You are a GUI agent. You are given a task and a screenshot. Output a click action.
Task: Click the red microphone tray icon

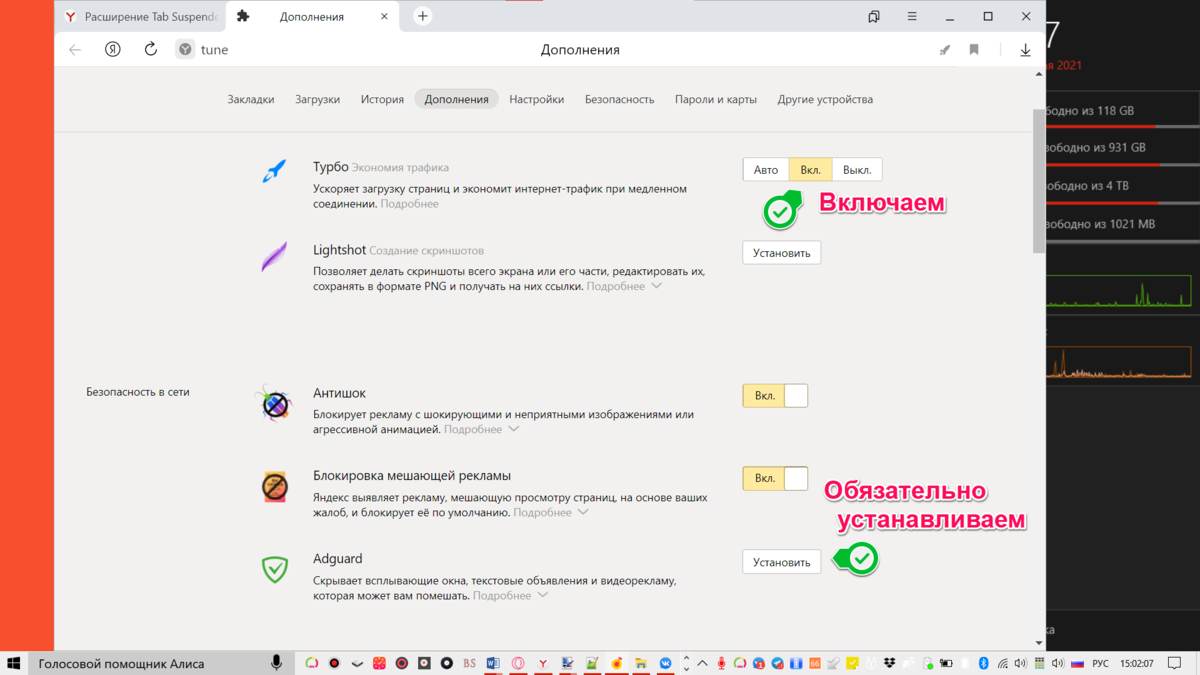[721, 663]
